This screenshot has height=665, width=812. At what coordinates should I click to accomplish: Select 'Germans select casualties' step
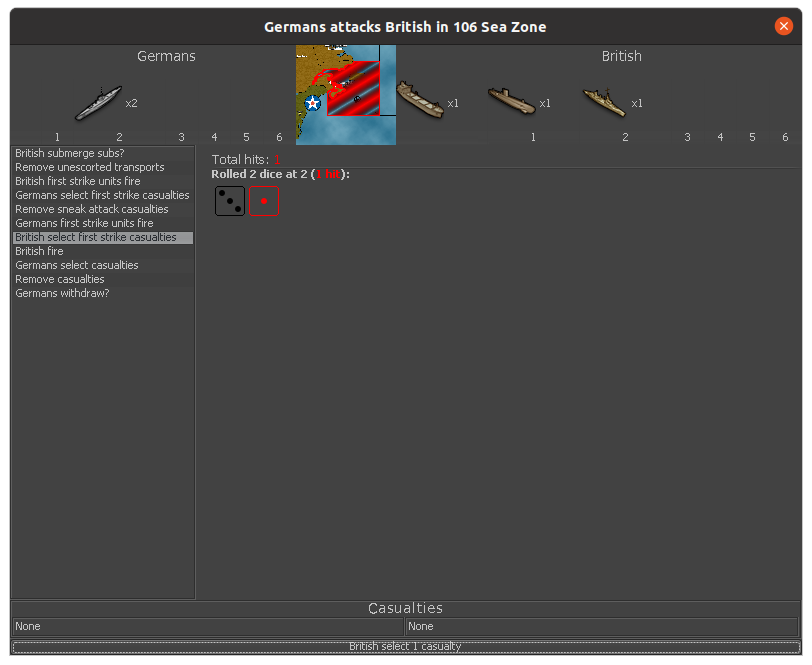click(77, 265)
